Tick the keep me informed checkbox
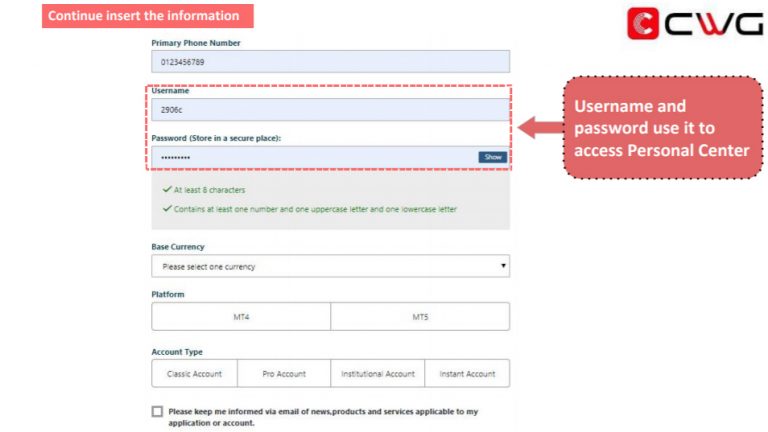Screen dimensions: 768x432 pos(157,411)
